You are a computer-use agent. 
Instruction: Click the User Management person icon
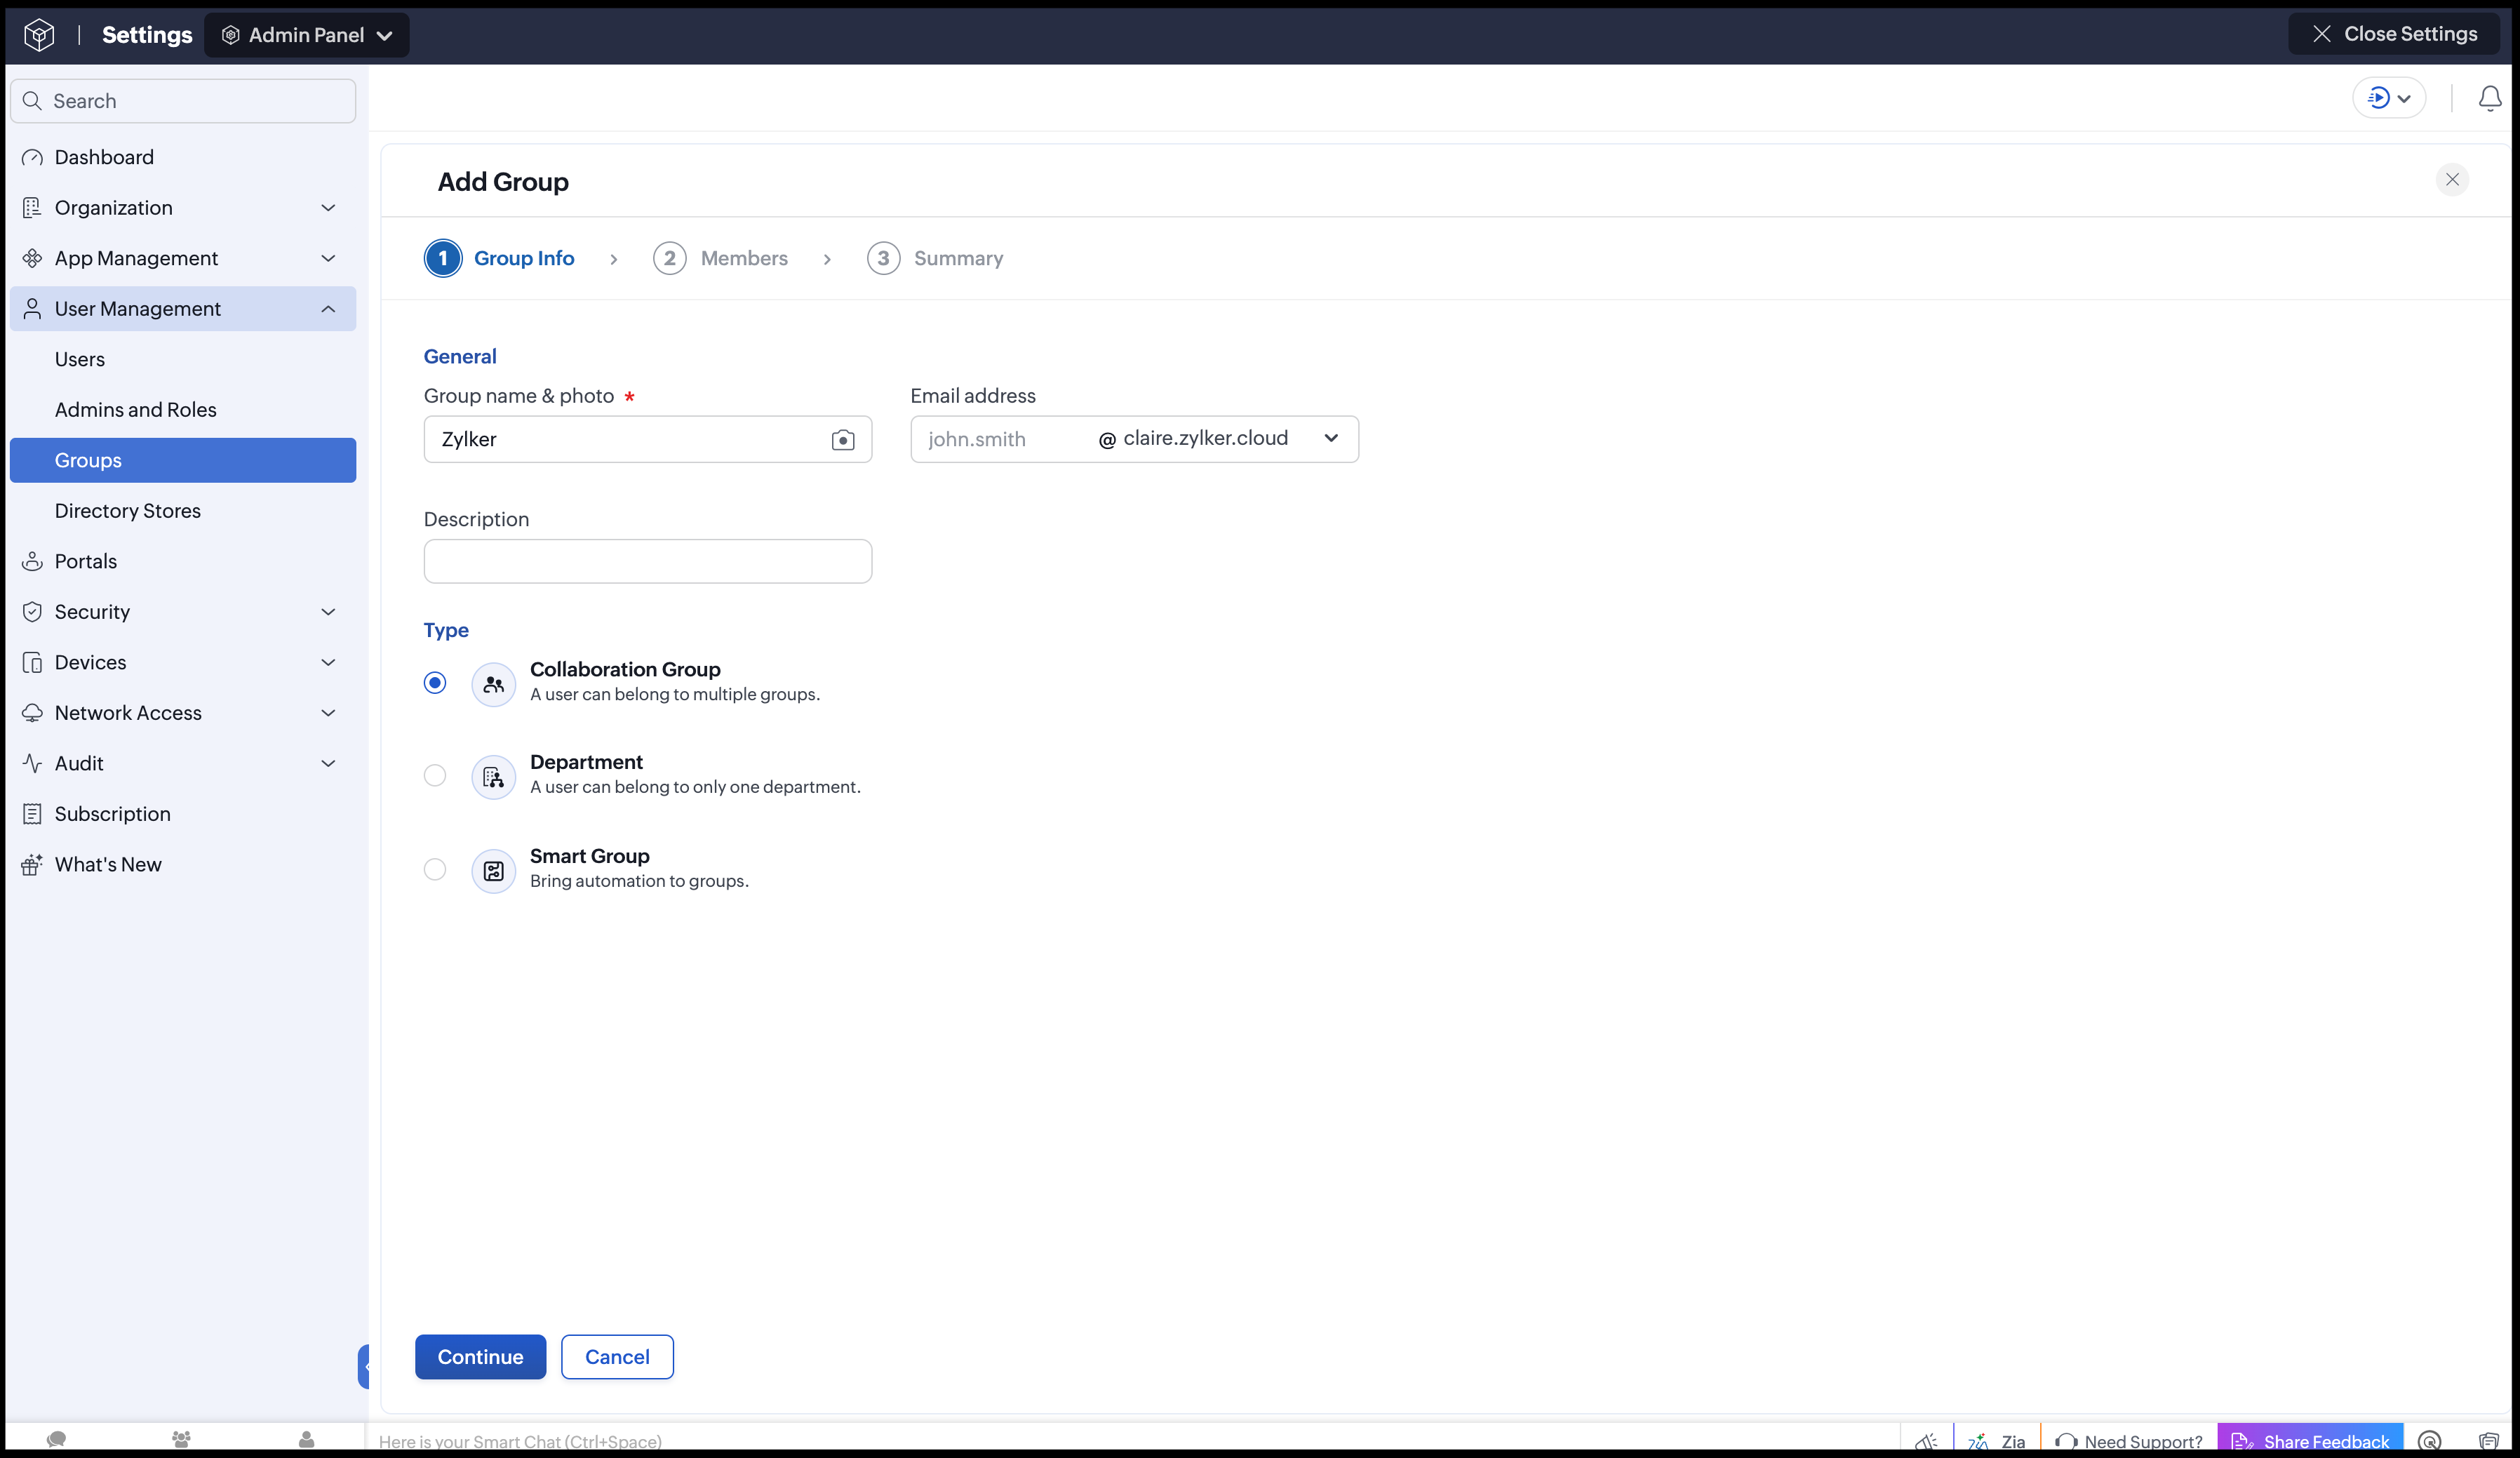tap(32, 309)
